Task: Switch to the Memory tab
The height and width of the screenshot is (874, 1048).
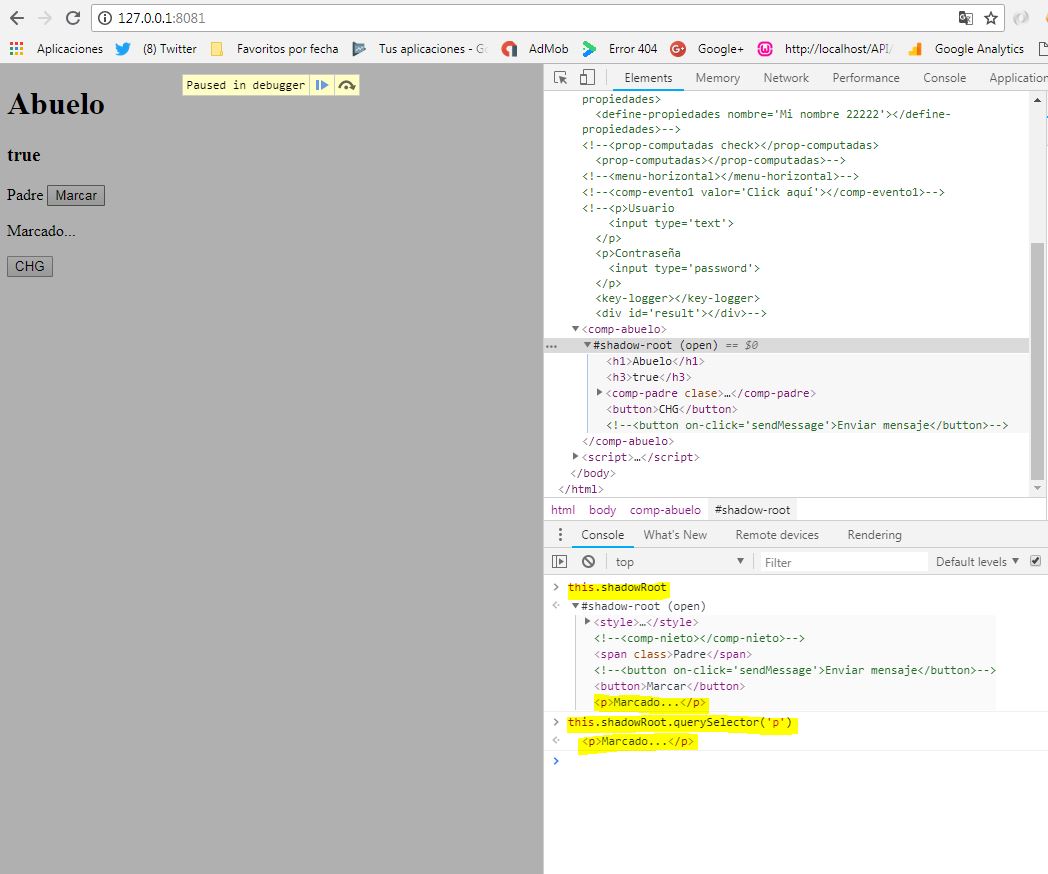Action: 718,78
